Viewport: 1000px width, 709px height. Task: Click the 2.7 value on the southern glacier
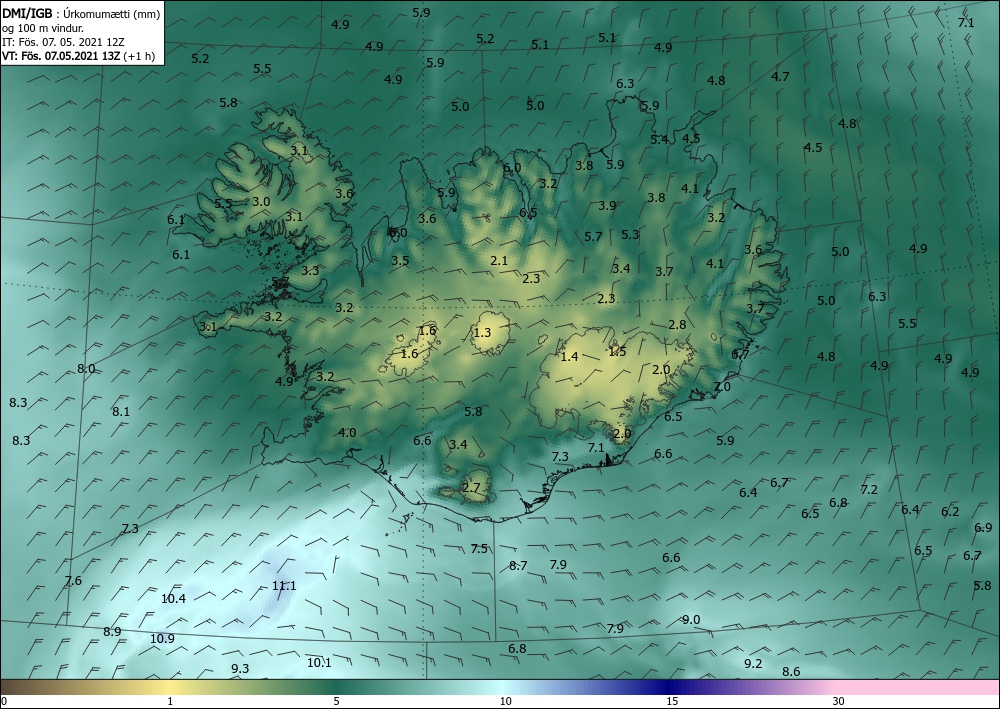point(471,488)
